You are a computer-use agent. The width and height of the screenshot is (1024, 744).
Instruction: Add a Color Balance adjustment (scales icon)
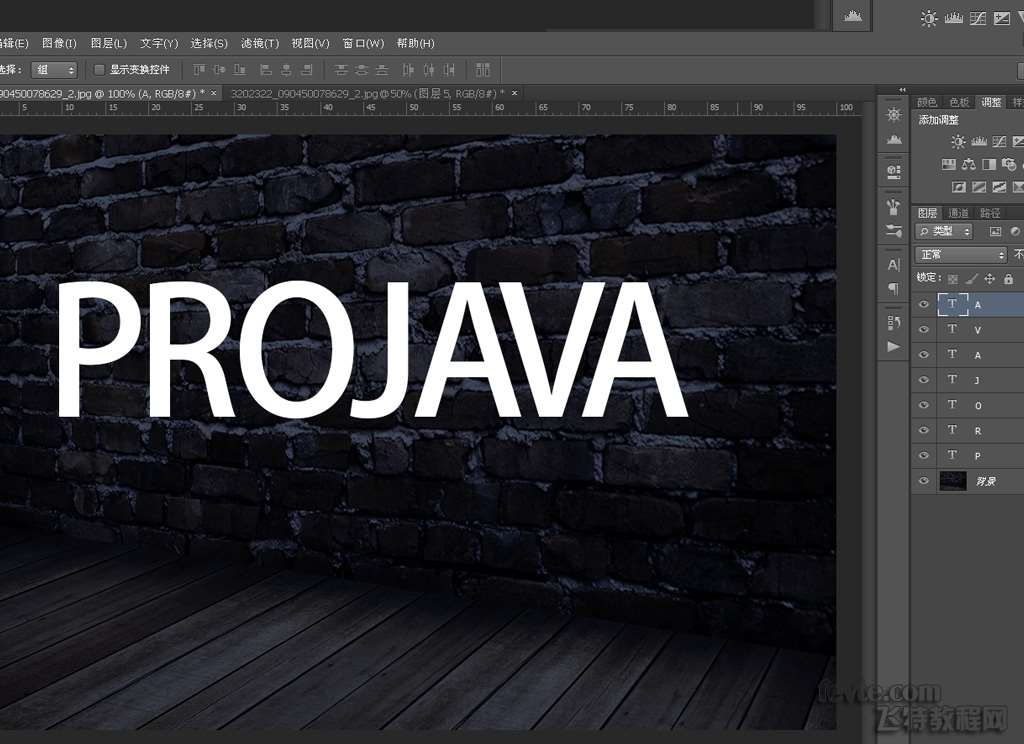click(x=968, y=165)
